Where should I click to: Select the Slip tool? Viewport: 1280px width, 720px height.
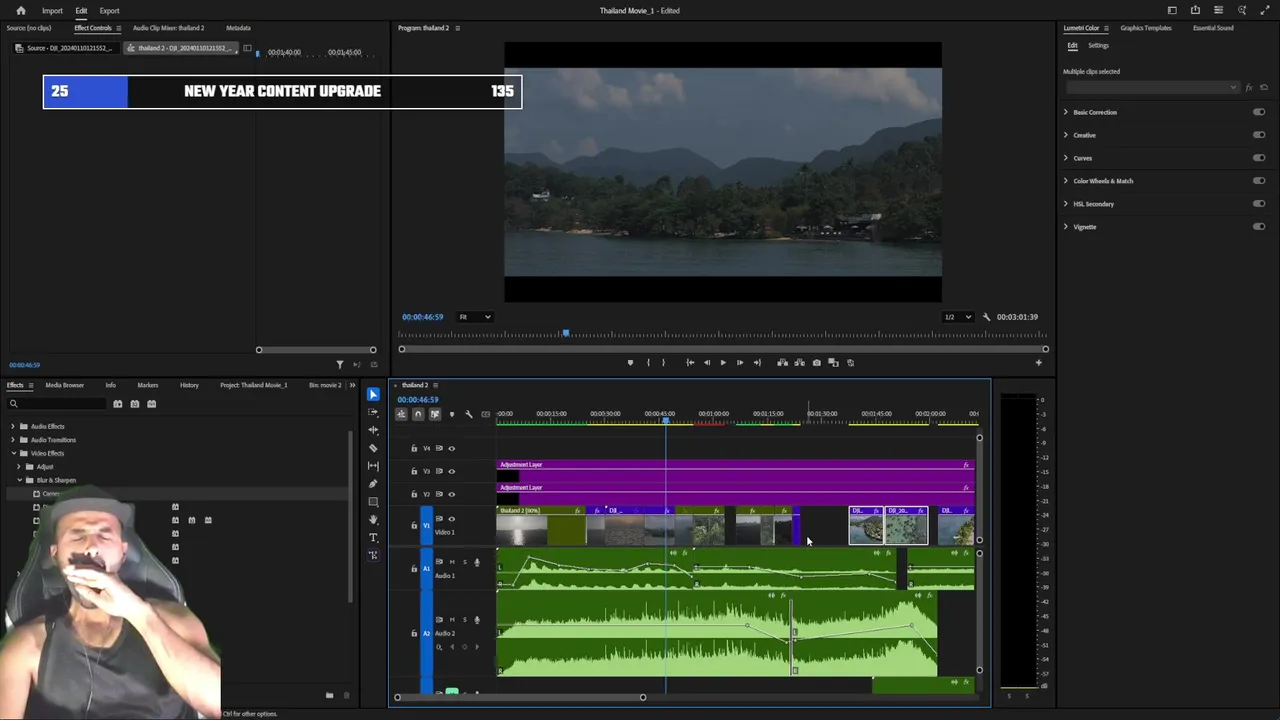pos(373,466)
